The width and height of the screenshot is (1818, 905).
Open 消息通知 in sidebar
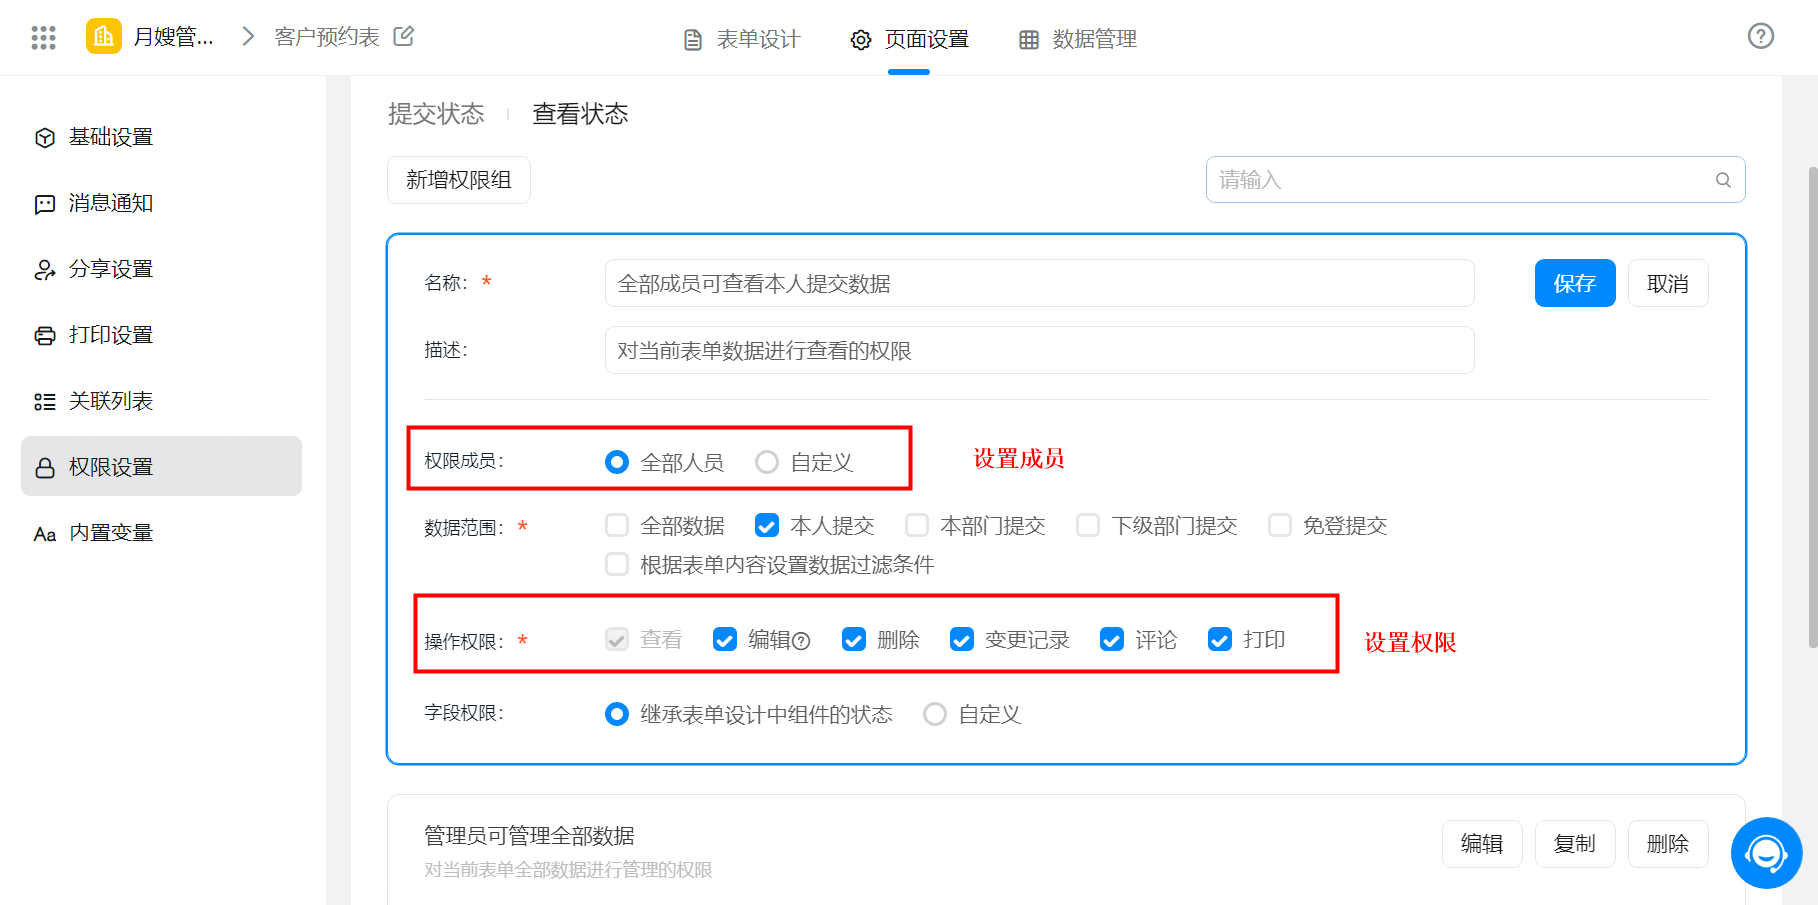tap(161, 203)
